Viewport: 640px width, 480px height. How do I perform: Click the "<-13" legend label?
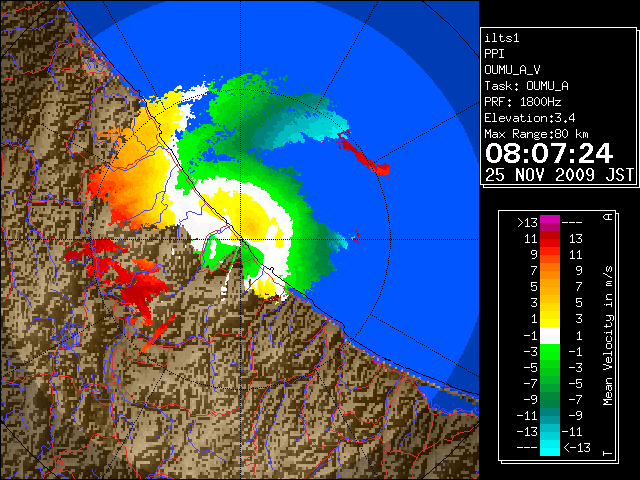pyautogui.click(x=577, y=447)
